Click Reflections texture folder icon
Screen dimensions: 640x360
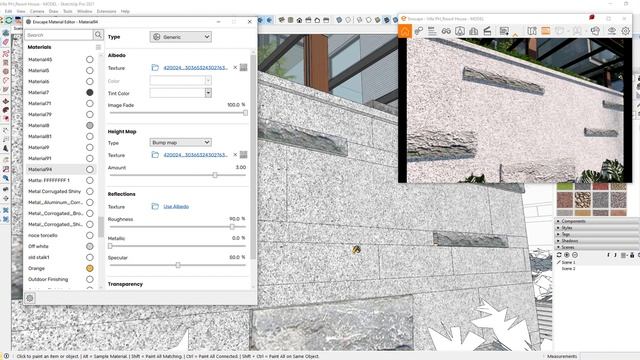[x=155, y=207]
